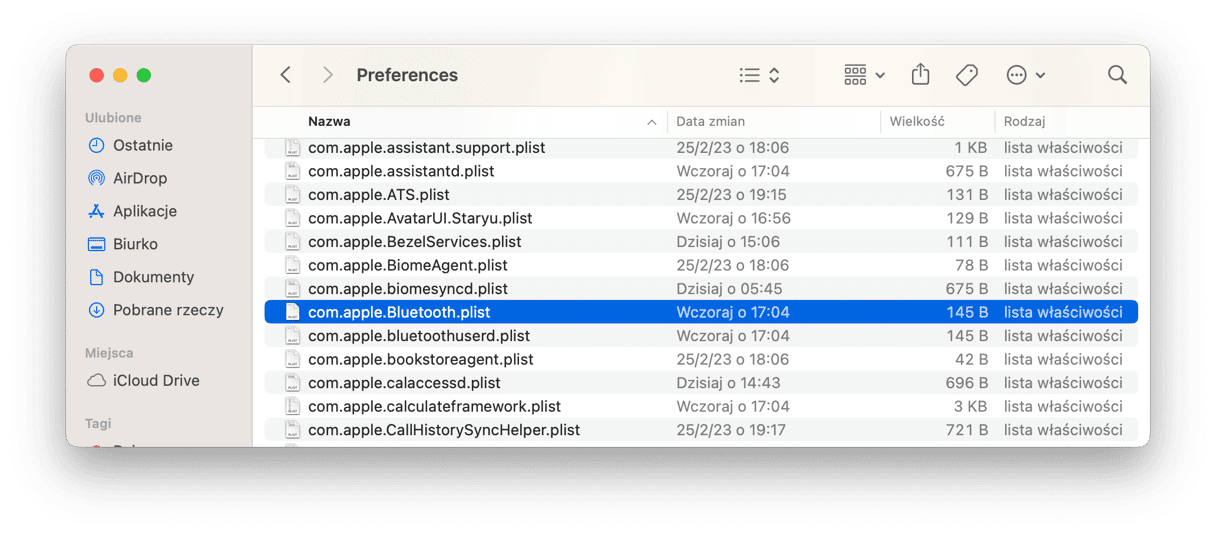The image size is (1216, 534).
Task: Click the Share toolbar icon
Action: (x=921, y=75)
